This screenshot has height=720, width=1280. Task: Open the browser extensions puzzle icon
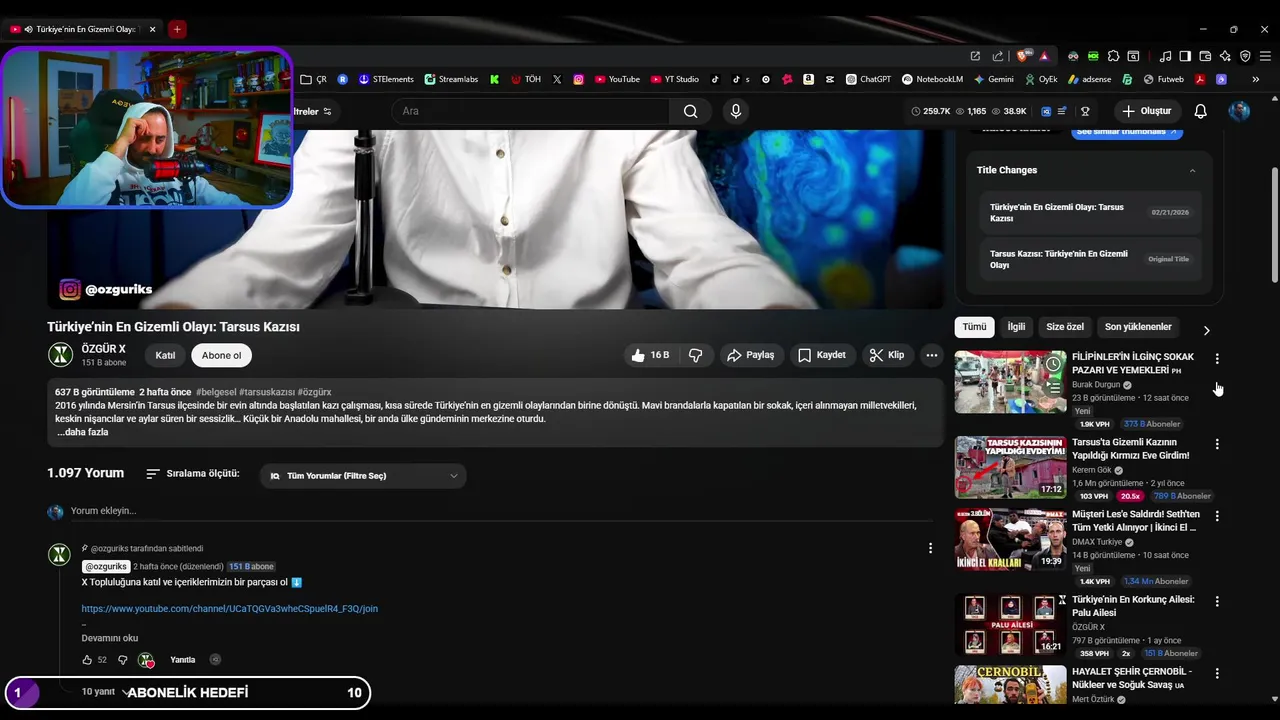[x=1113, y=56]
